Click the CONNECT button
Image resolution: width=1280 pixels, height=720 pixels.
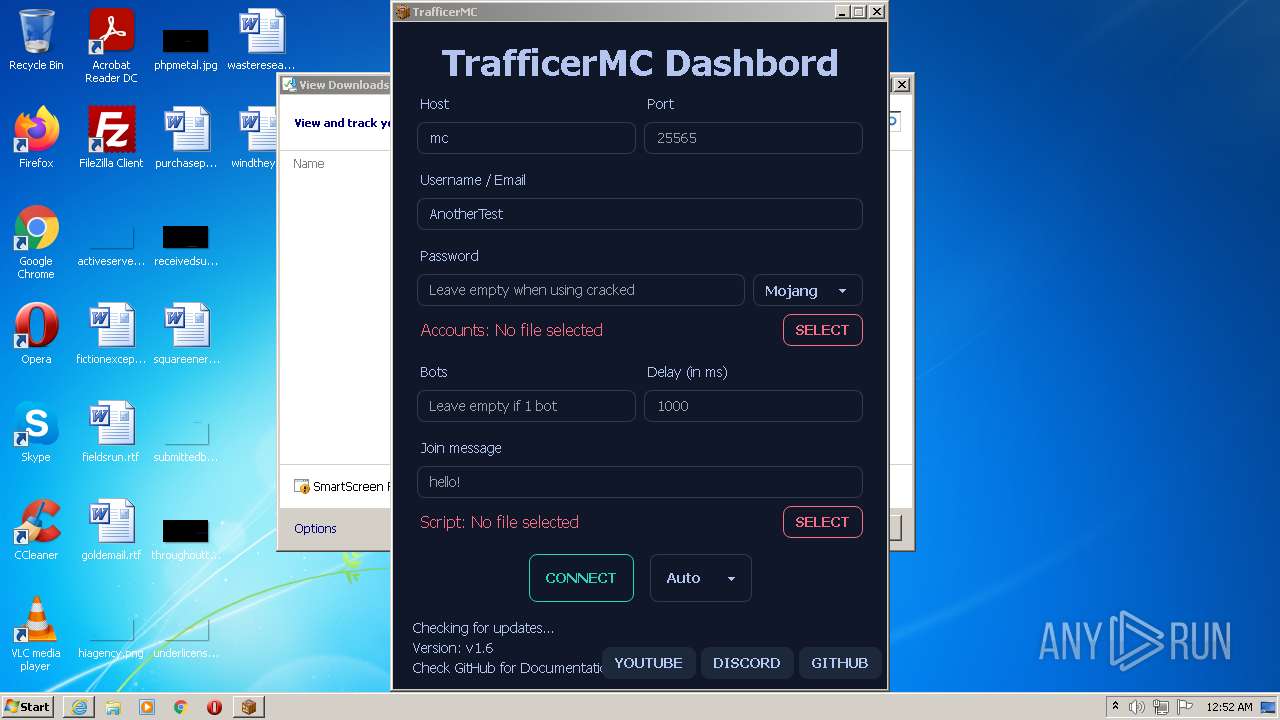click(581, 578)
